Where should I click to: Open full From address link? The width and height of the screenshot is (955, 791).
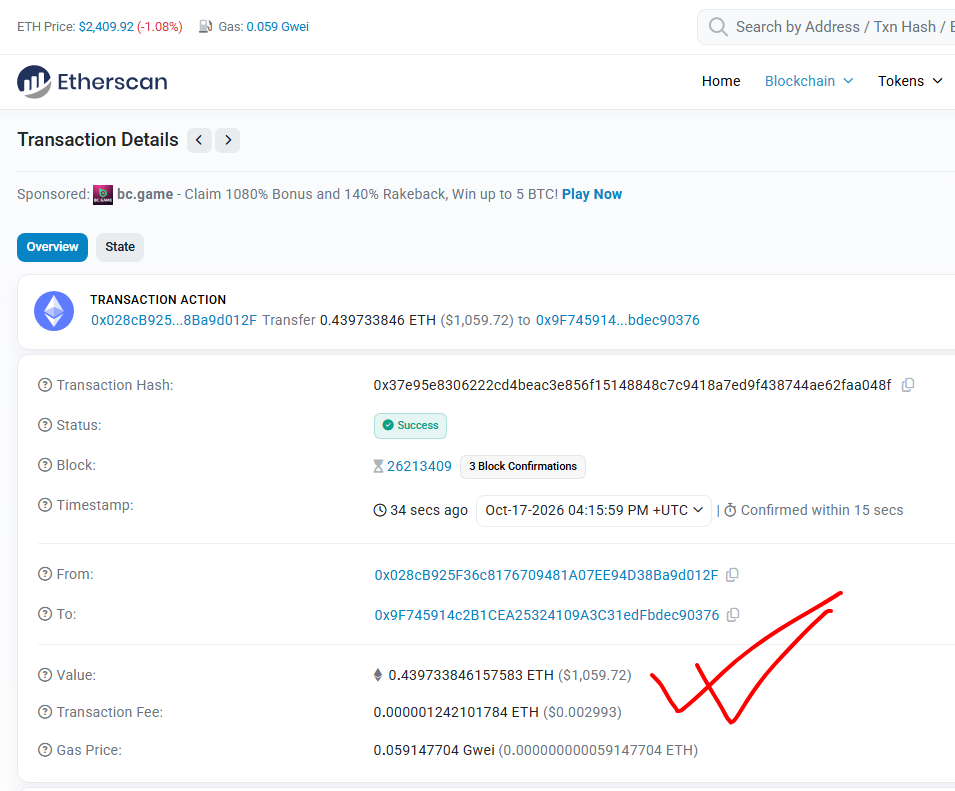546,575
